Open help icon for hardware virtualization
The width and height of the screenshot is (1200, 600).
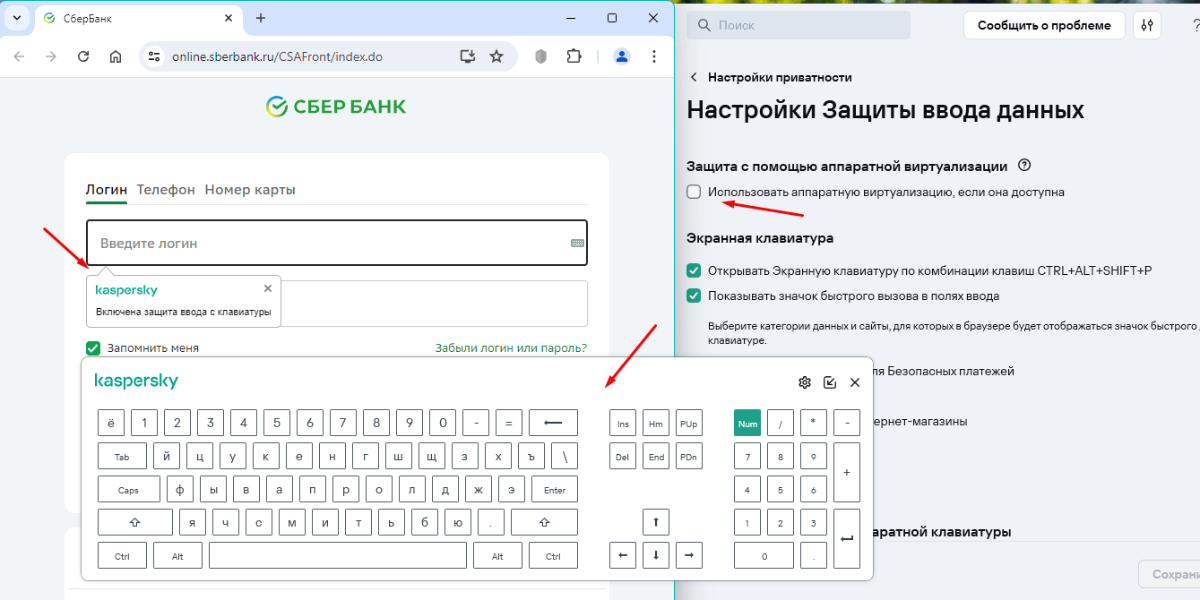click(1023, 166)
